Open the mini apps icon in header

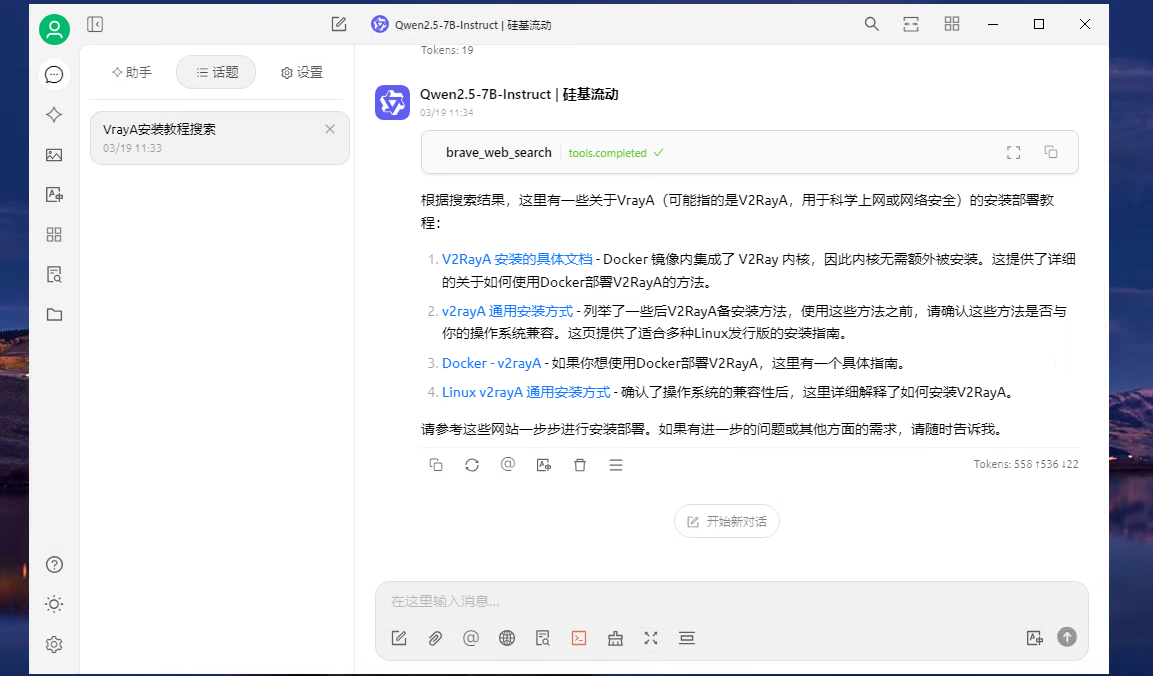[x=952, y=24]
